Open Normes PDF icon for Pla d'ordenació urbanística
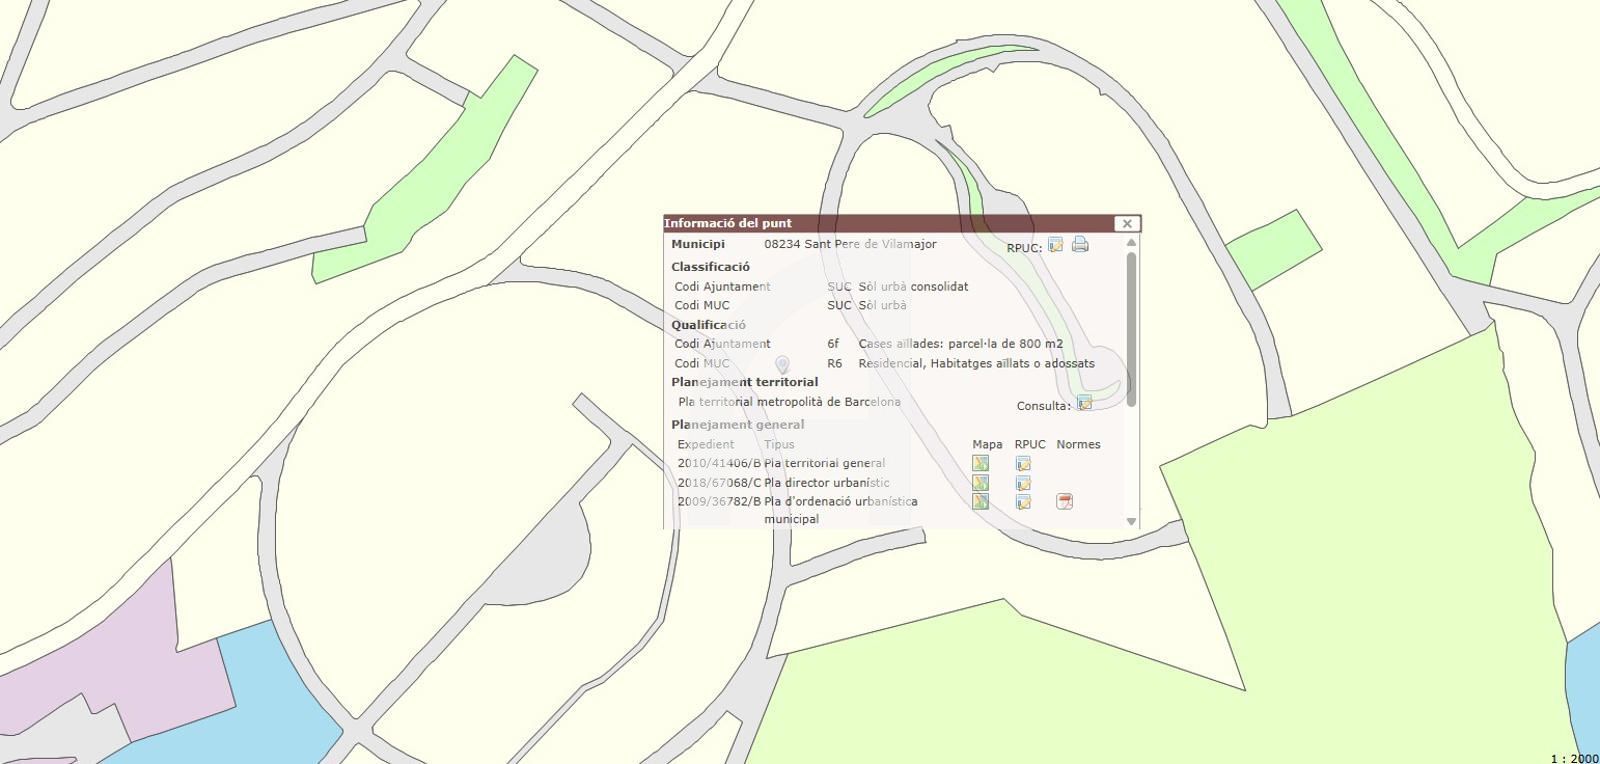1600x764 pixels. pyautogui.click(x=1065, y=502)
